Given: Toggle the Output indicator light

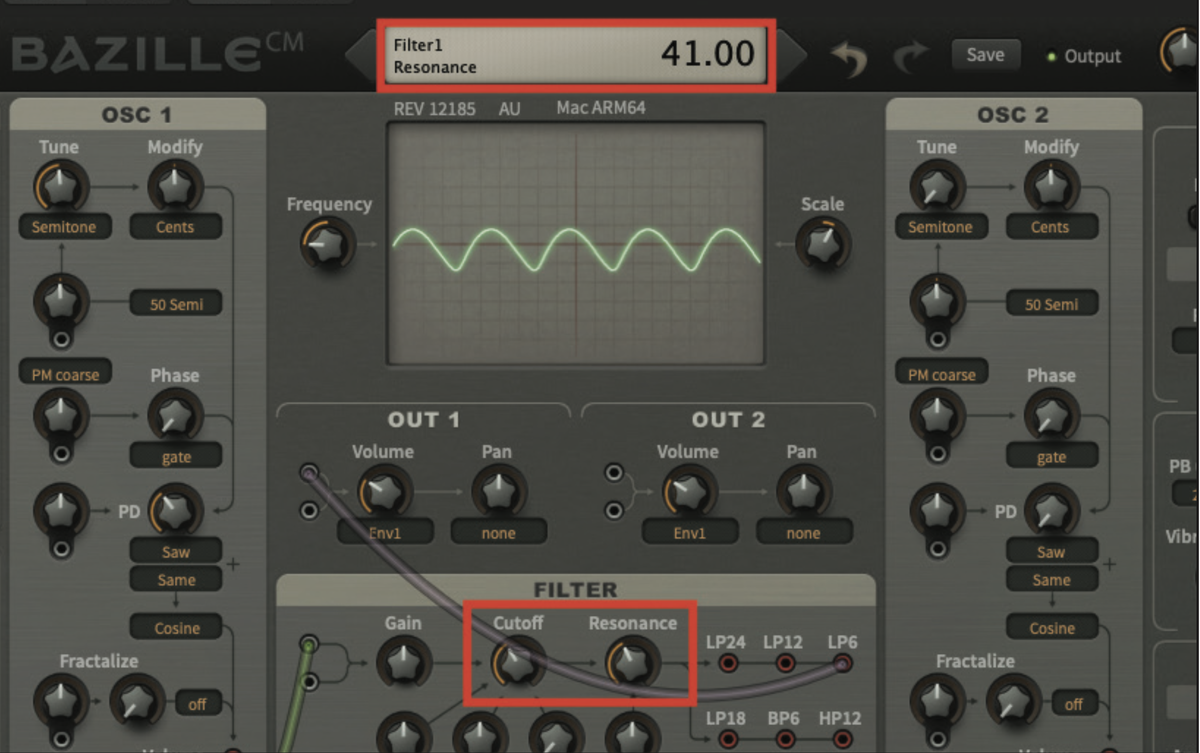Looking at the screenshot, I should tap(1050, 57).
